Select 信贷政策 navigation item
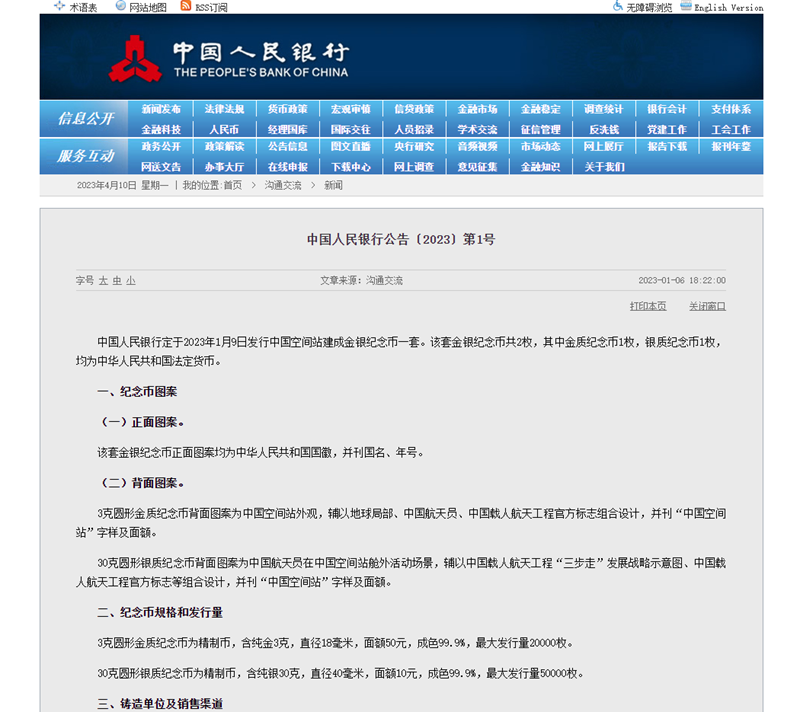 tap(414, 109)
